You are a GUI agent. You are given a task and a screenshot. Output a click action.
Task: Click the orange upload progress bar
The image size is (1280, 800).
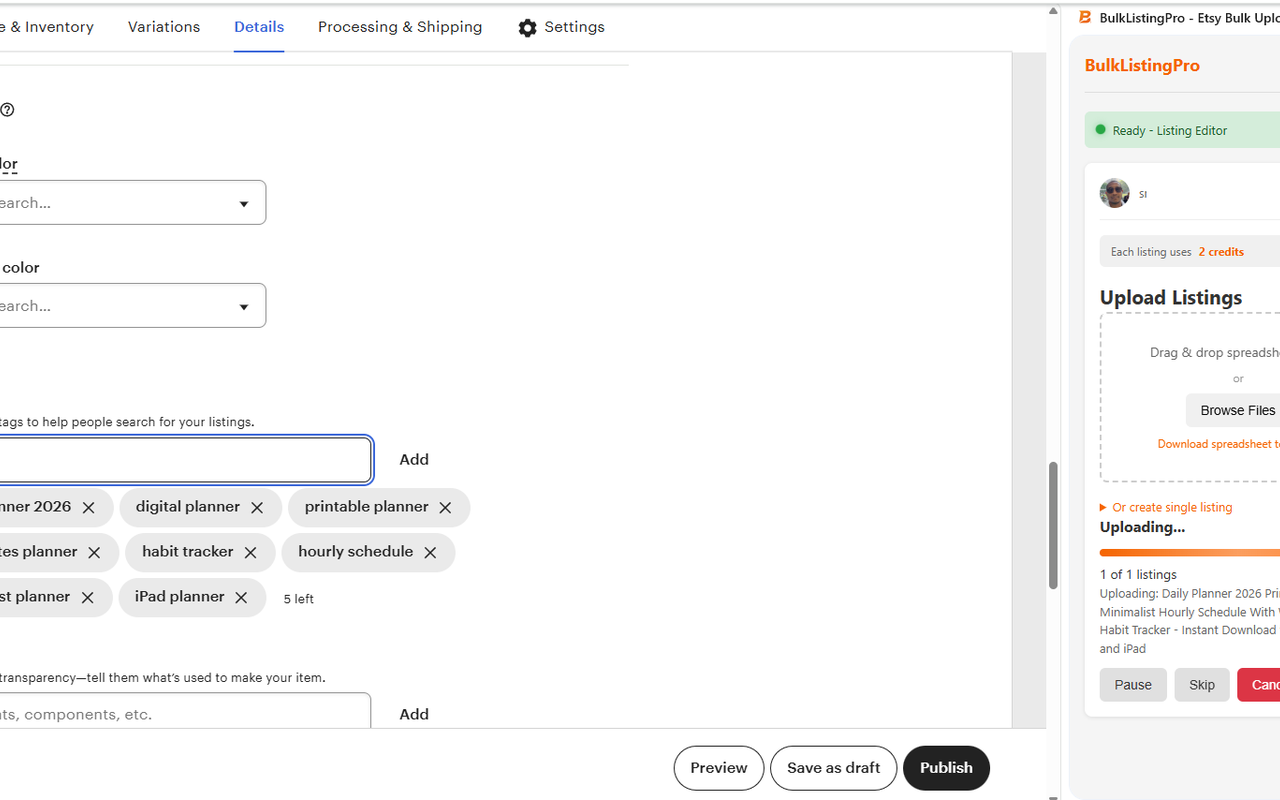[x=1190, y=551]
